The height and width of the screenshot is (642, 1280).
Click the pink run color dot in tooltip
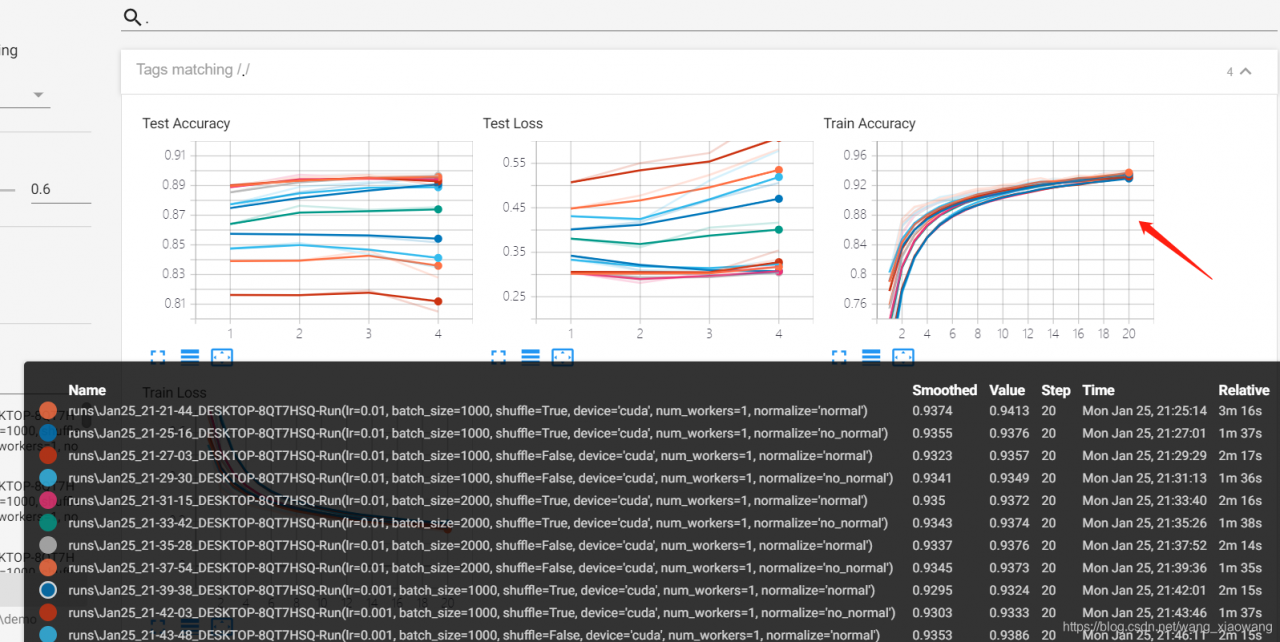(48, 500)
